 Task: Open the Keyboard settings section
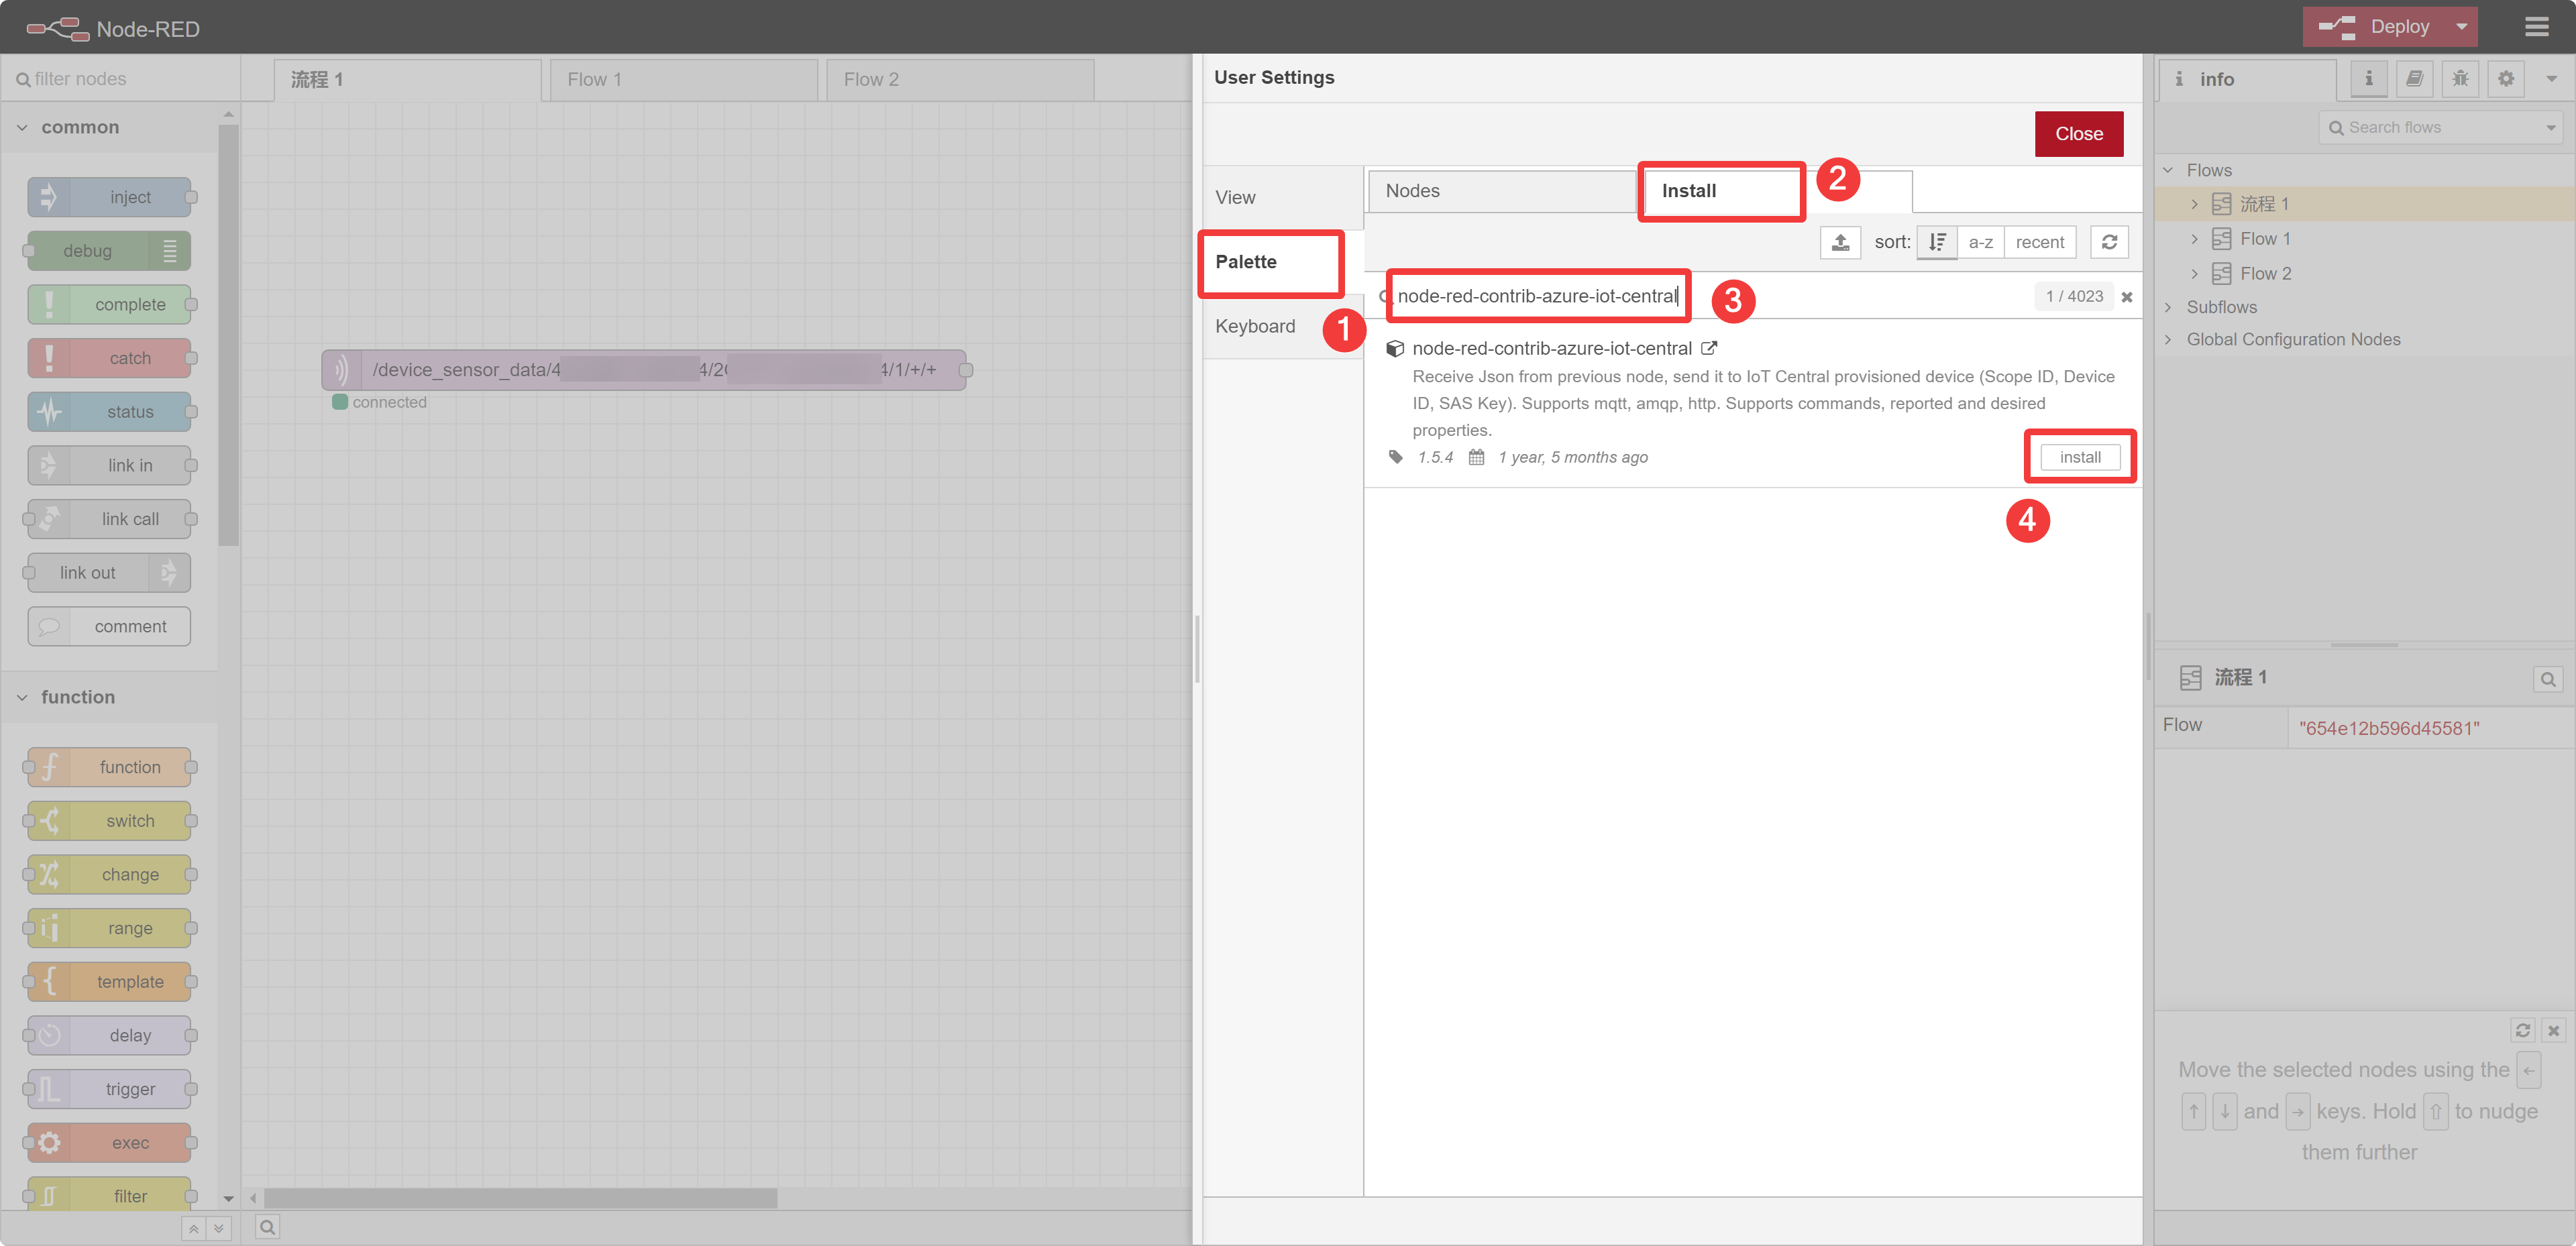1283,326
